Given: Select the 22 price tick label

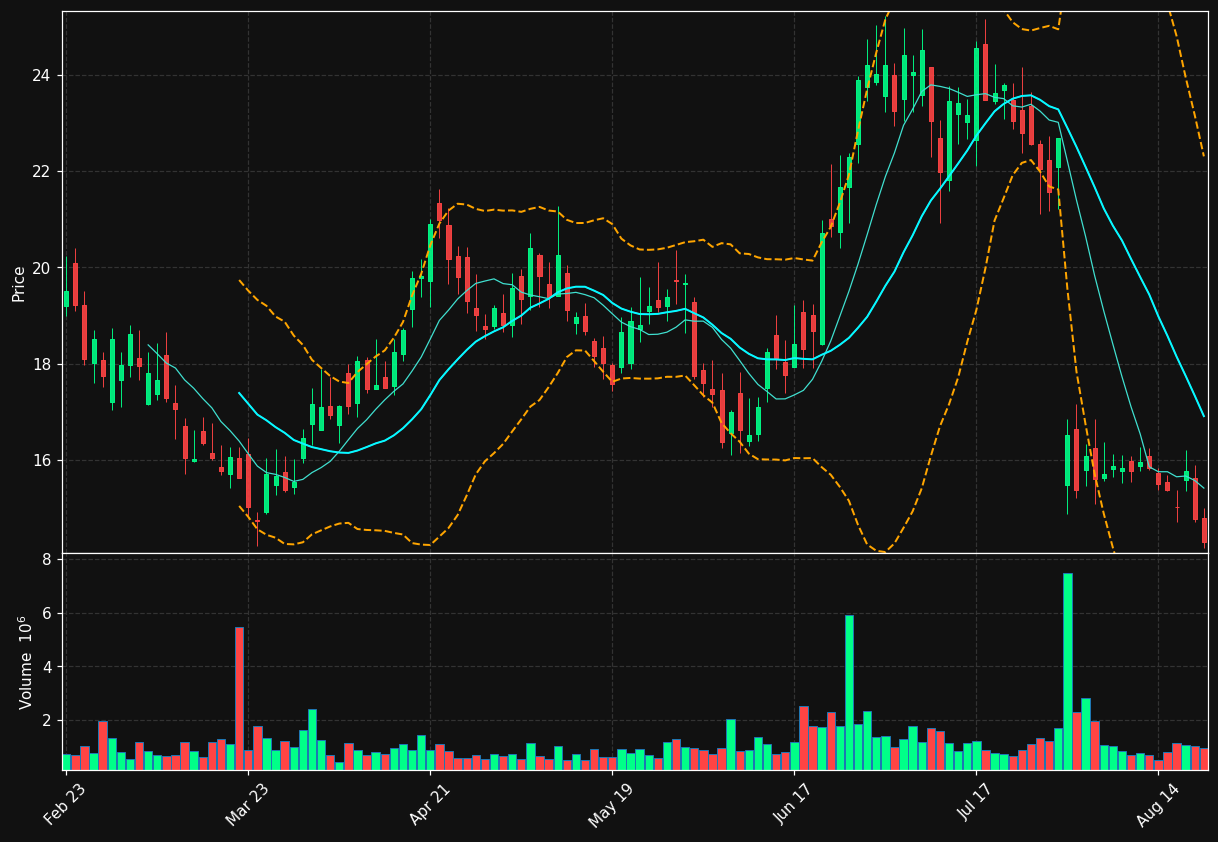Looking at the screenshot, I should pyautogui.click(x=41, y=172).
